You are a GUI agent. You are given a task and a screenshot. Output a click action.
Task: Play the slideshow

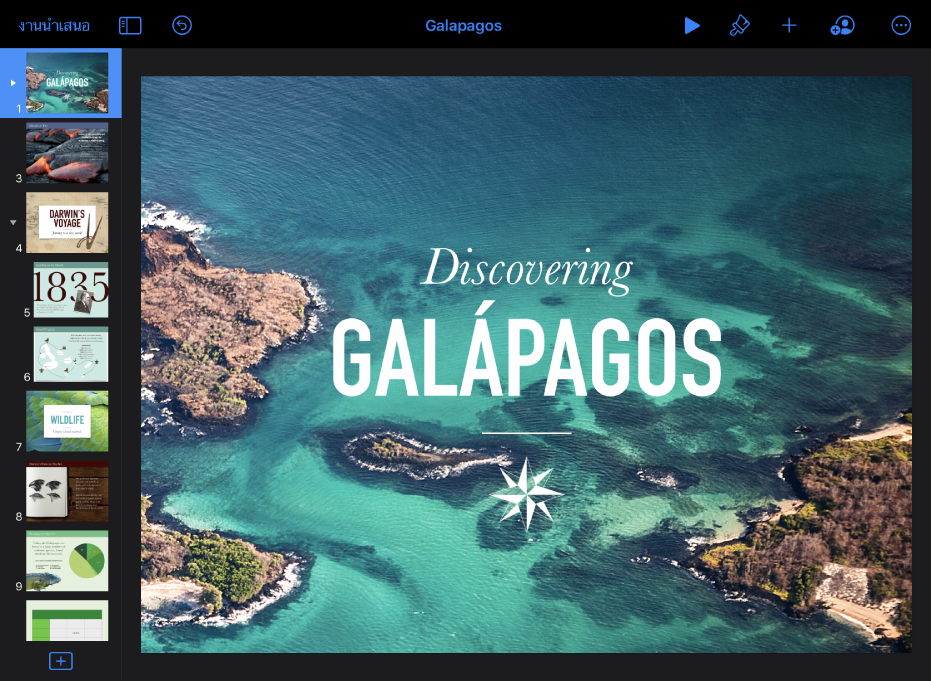pyautogui.click(x=692, y=26)
